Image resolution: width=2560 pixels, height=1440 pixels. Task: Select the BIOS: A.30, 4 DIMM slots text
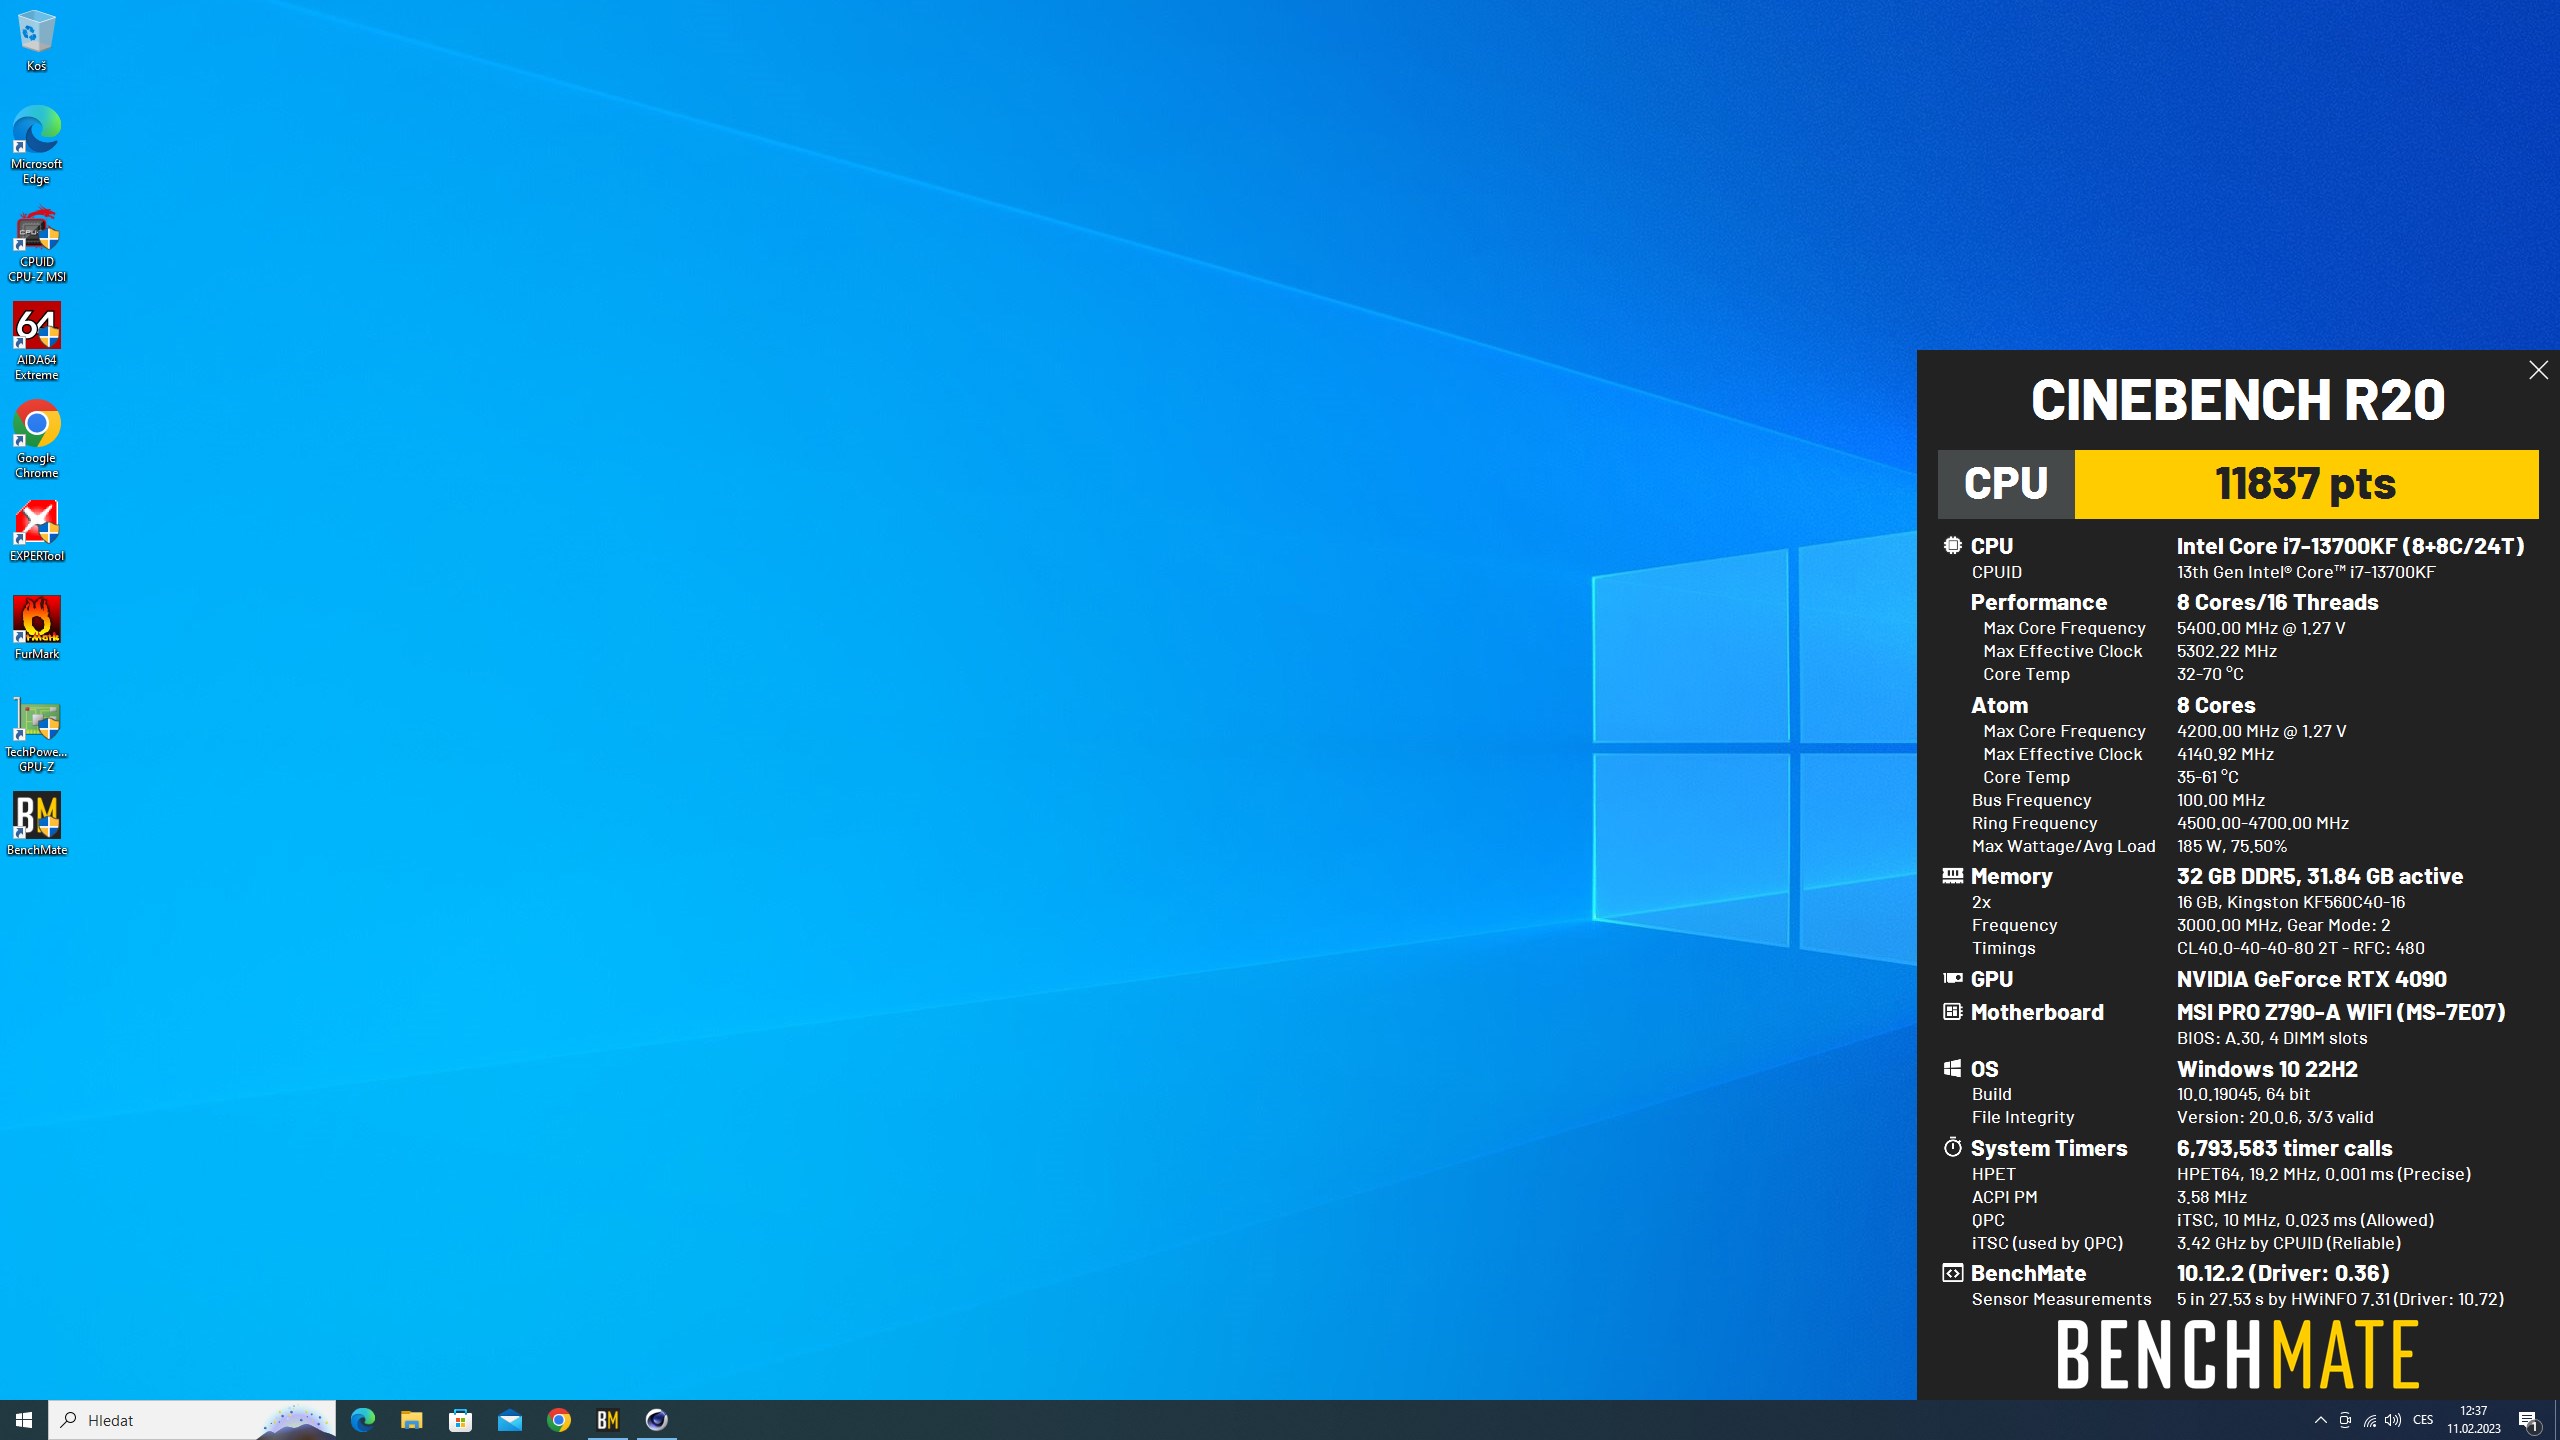tap(2272, 1038)
